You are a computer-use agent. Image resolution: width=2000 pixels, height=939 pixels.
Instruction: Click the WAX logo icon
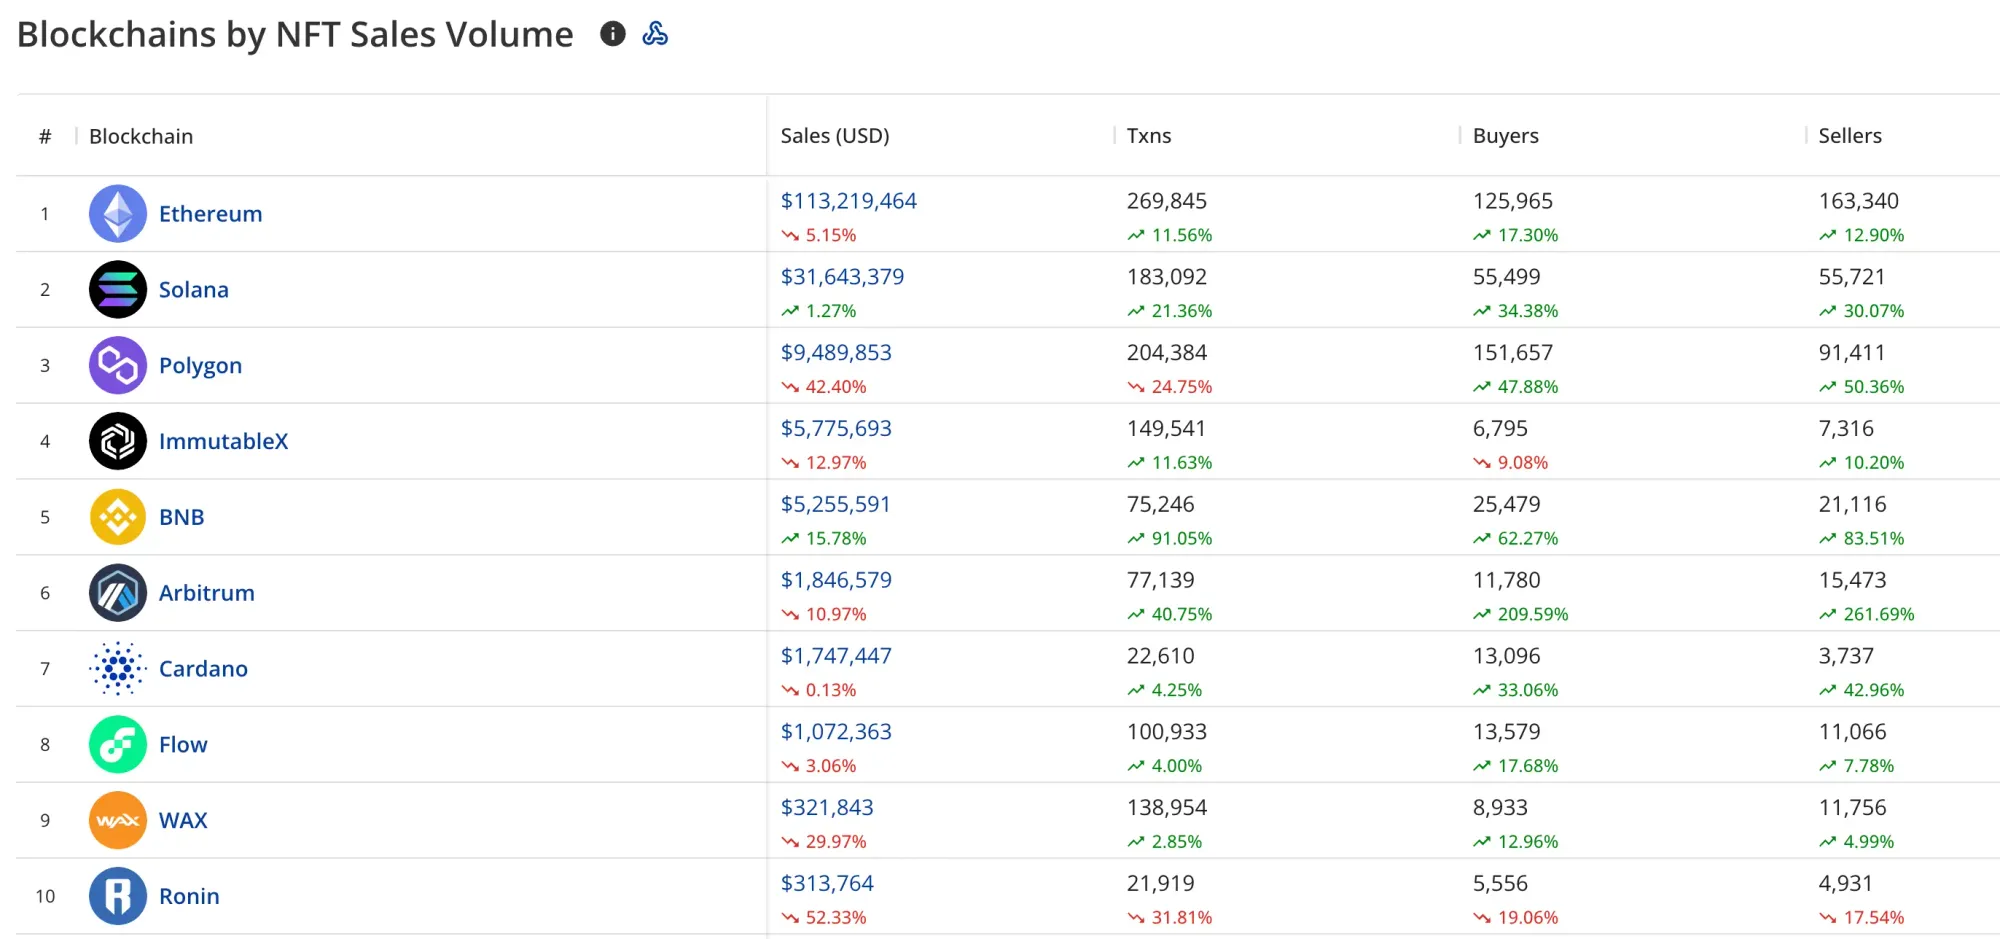(x=118, y=821)
